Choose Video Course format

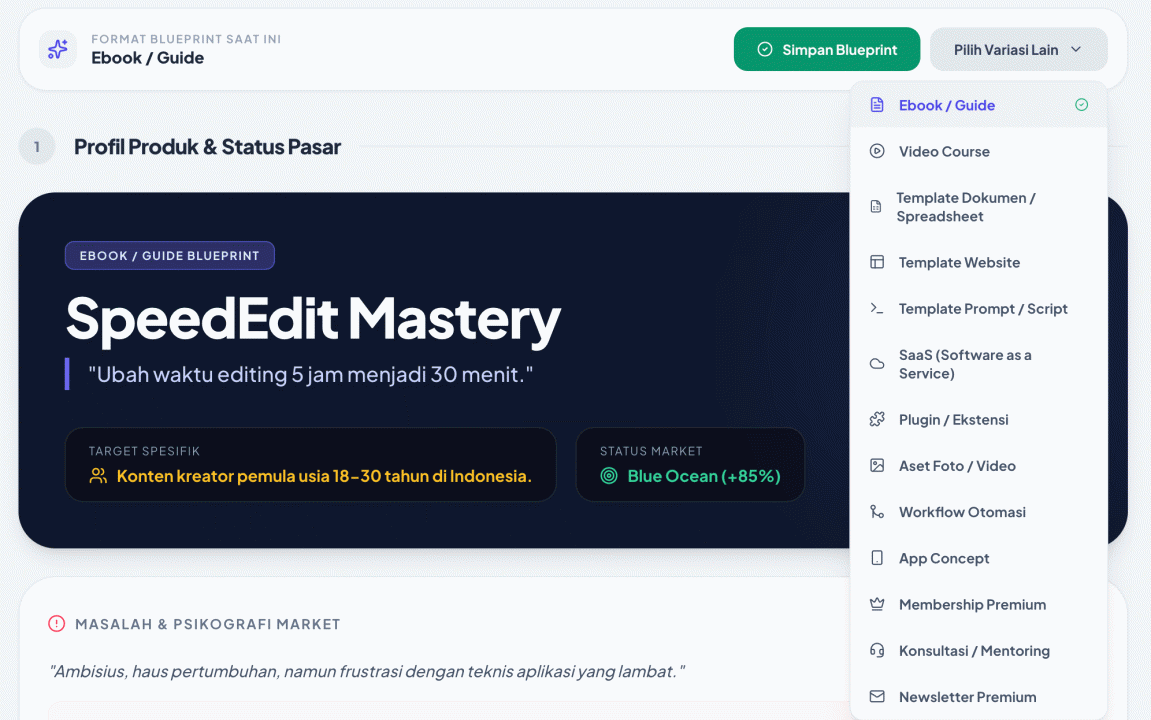point(978,151)
